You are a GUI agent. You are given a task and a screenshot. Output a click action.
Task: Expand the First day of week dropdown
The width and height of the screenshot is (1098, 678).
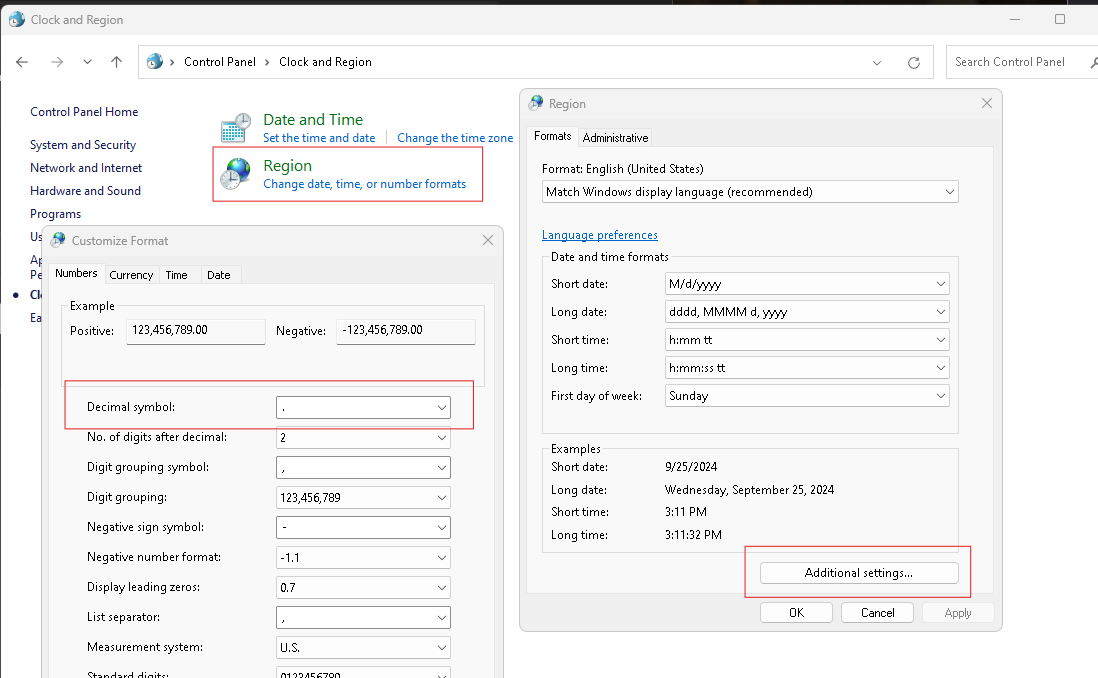807,396
